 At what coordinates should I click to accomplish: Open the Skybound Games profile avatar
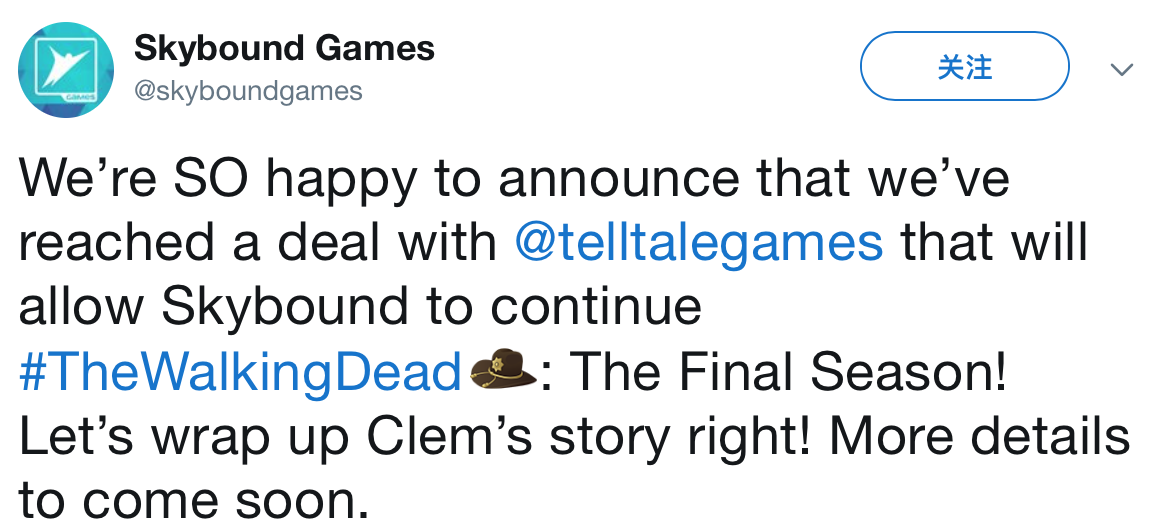(x=65, y=70)
